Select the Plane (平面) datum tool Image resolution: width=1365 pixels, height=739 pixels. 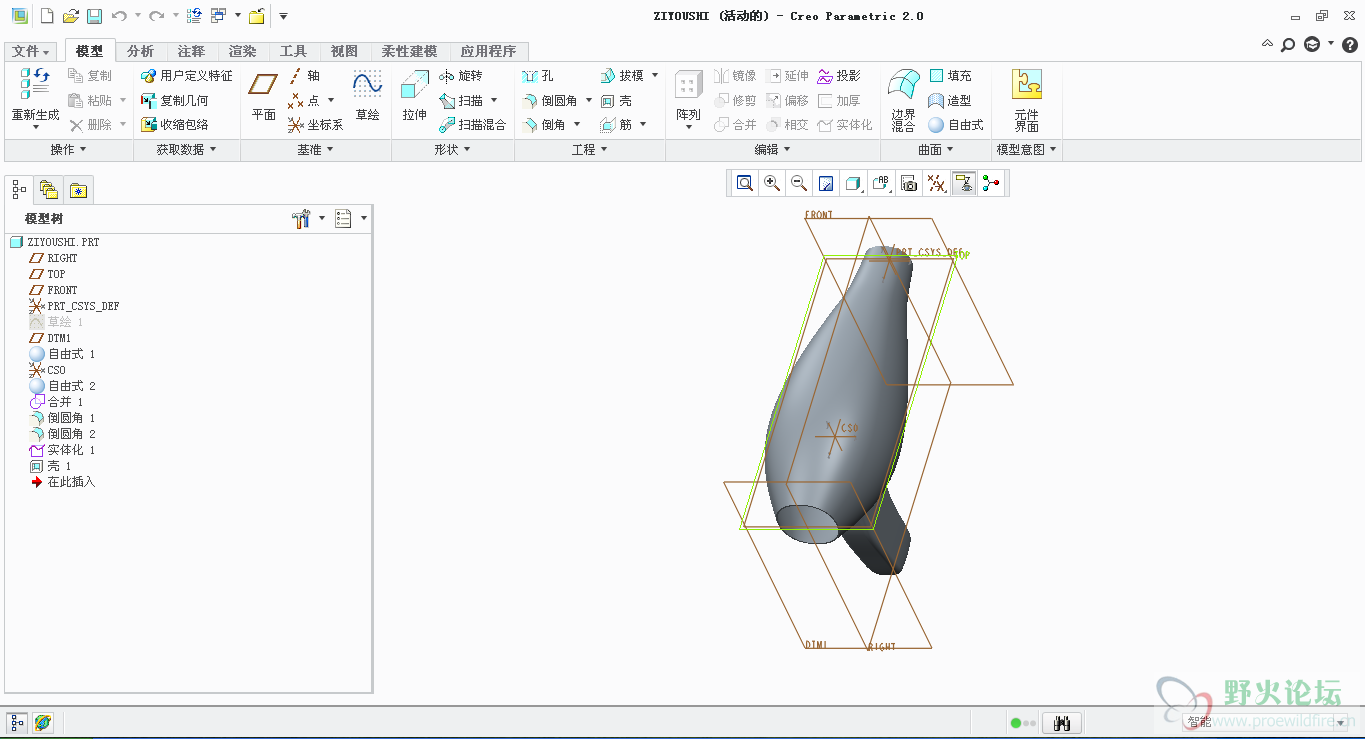click(x=264, y=98)
